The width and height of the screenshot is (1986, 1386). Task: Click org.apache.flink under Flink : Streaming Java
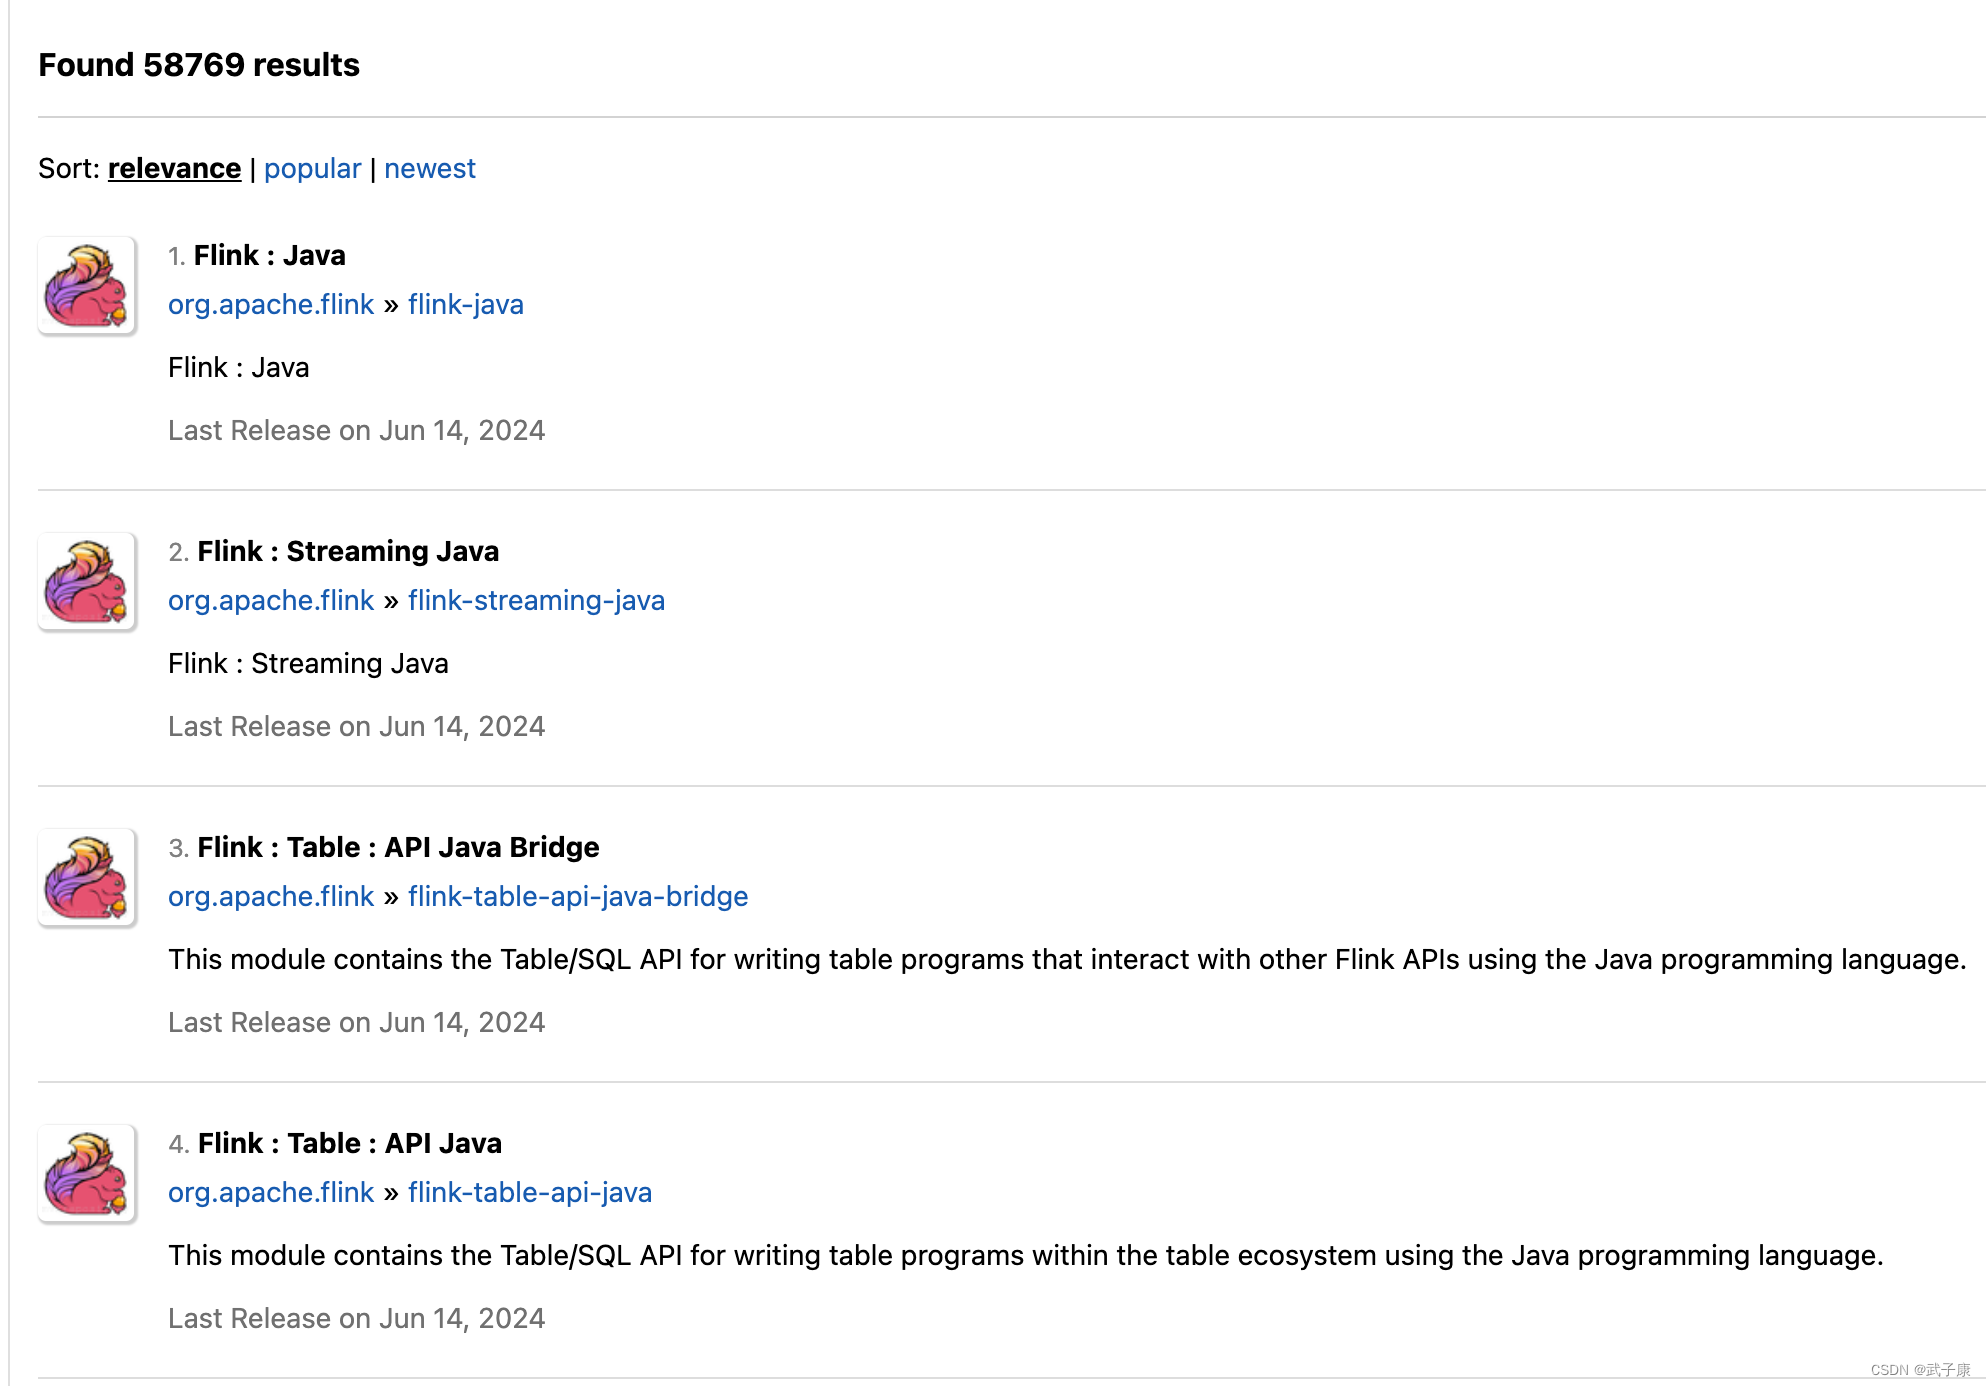270,600
